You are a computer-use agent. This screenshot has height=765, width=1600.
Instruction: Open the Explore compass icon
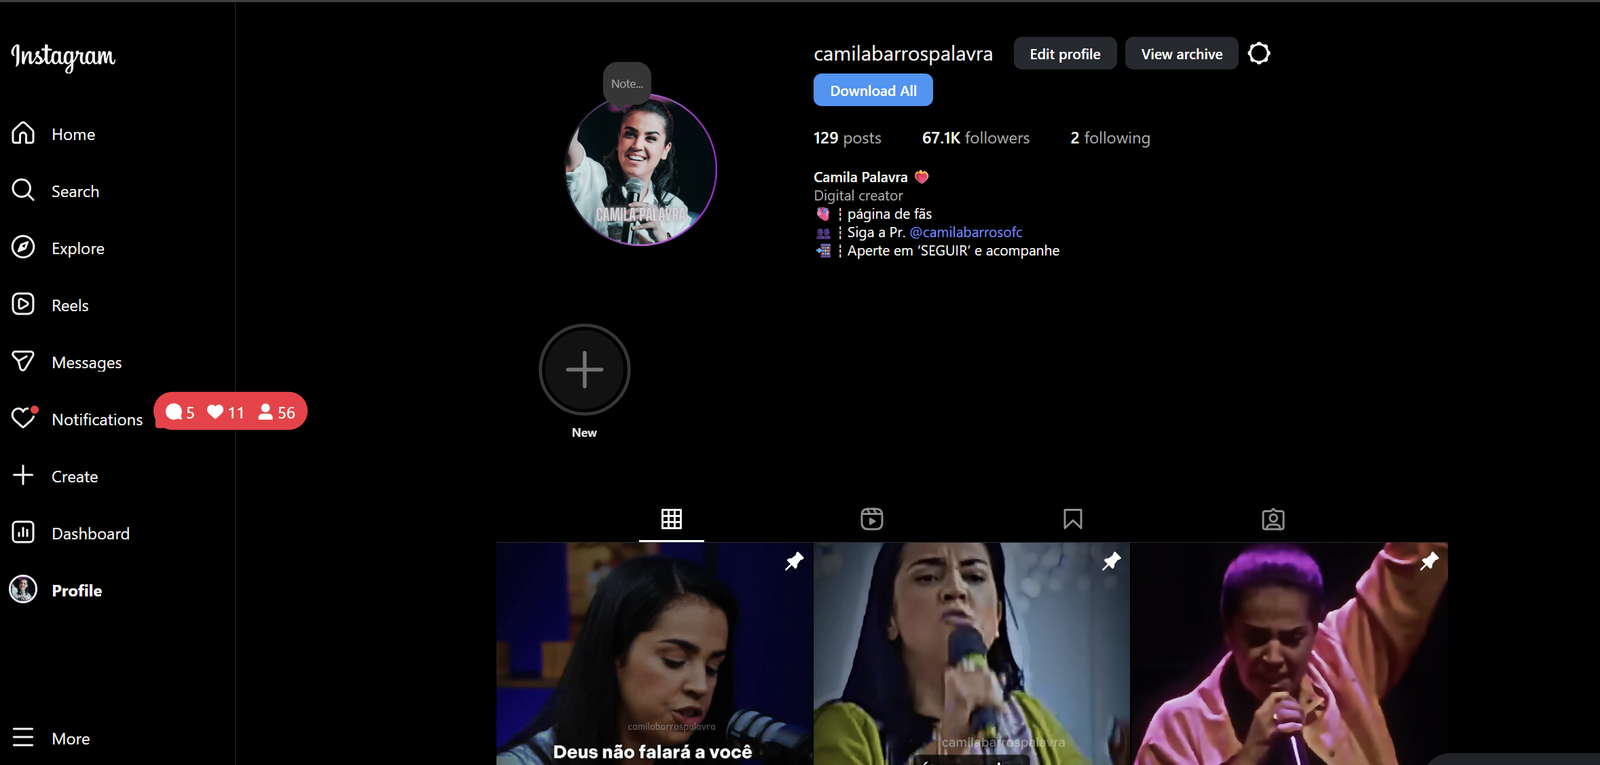[x=23, y=247]
